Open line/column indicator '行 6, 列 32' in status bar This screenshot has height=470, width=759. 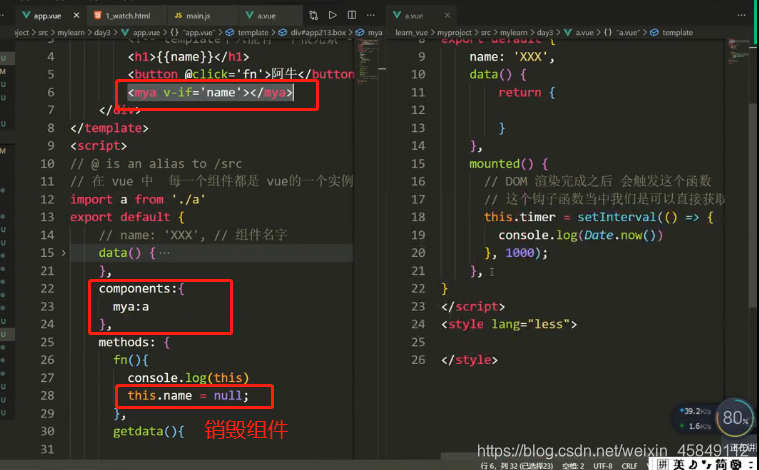tap(517, 466)
